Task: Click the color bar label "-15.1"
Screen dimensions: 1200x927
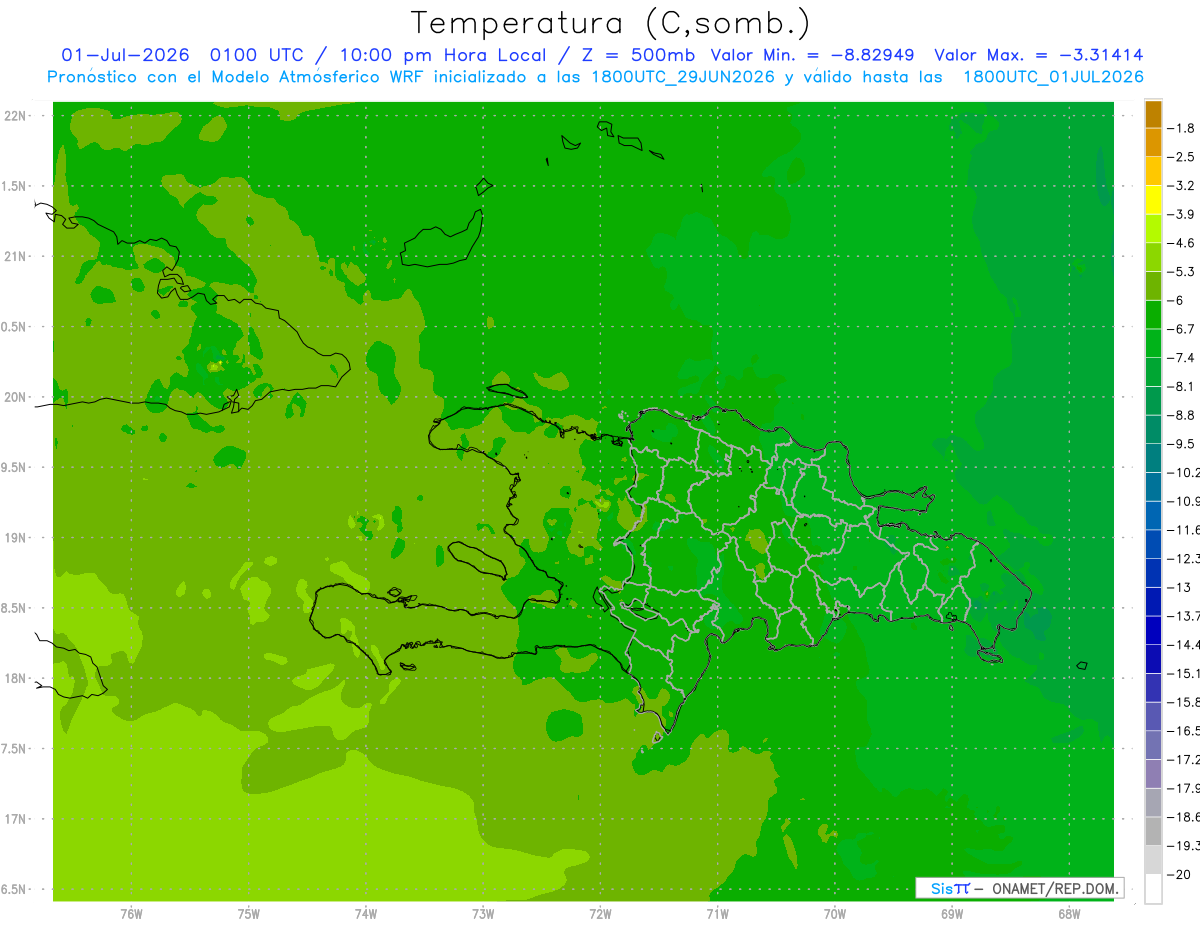Action: pyautogui.click(x=1183, y=674)
